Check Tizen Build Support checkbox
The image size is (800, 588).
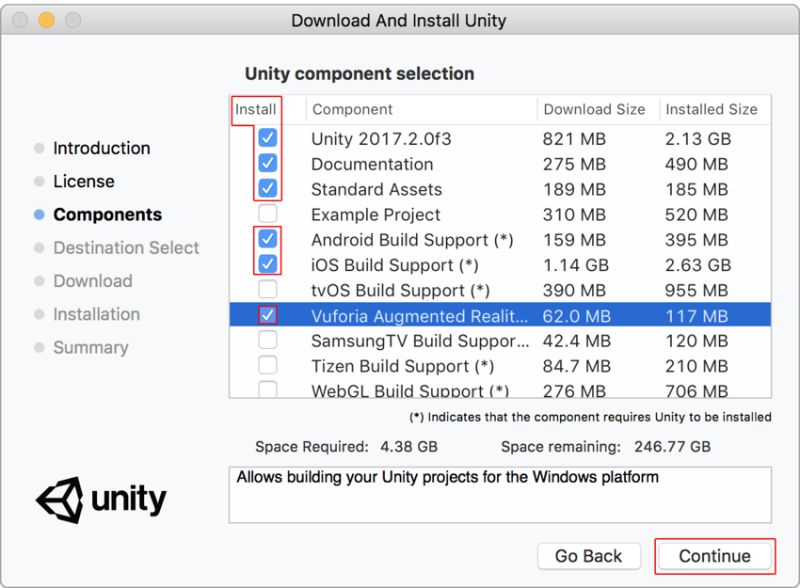pyautogui.click(x=267, y=365)
